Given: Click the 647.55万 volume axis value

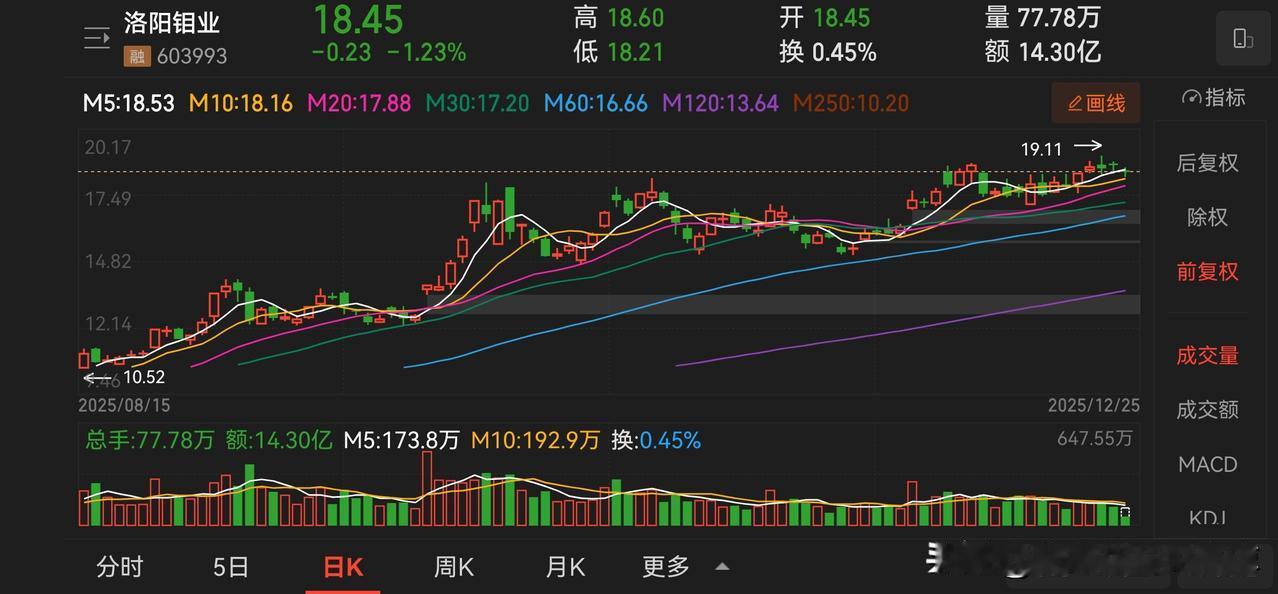Looking at the screenshot, I should point(1094,438).
